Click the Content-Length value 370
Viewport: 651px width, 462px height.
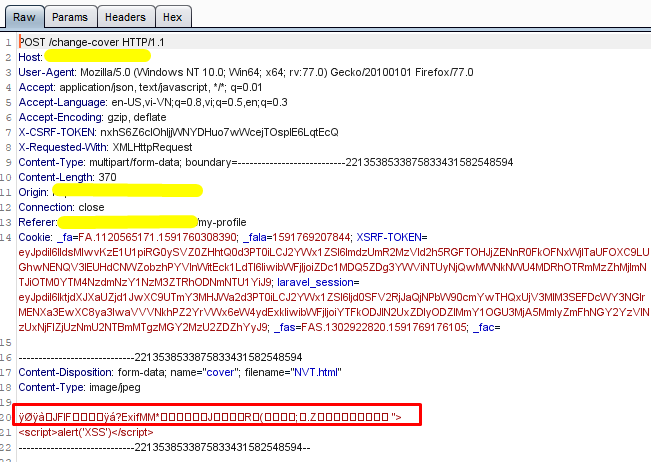107,177
